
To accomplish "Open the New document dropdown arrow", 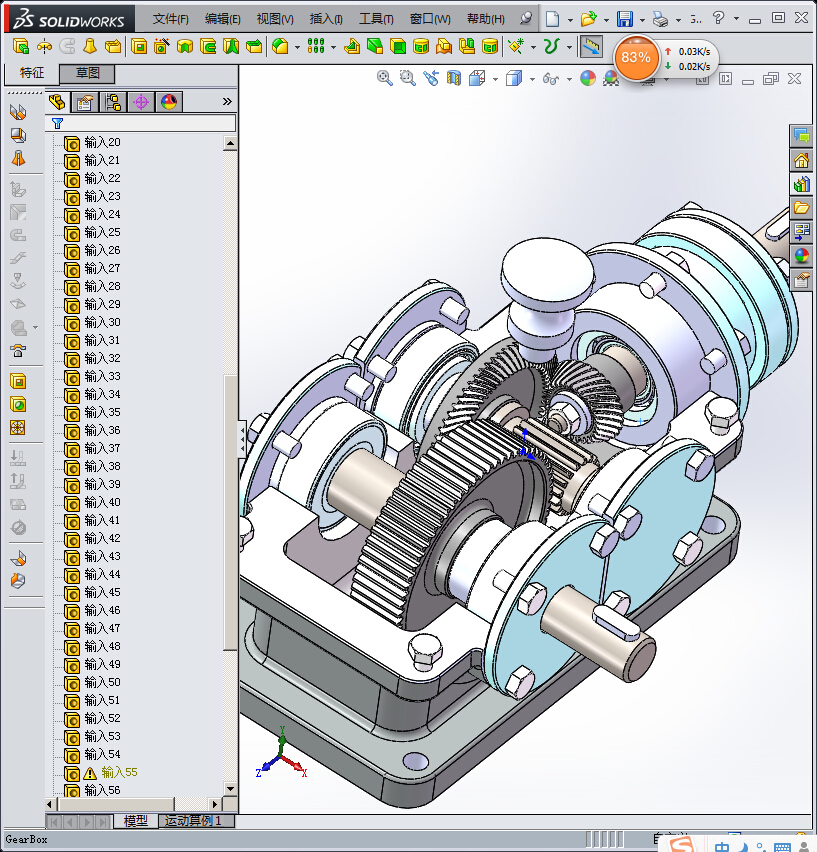I will [x=570, y=20].
